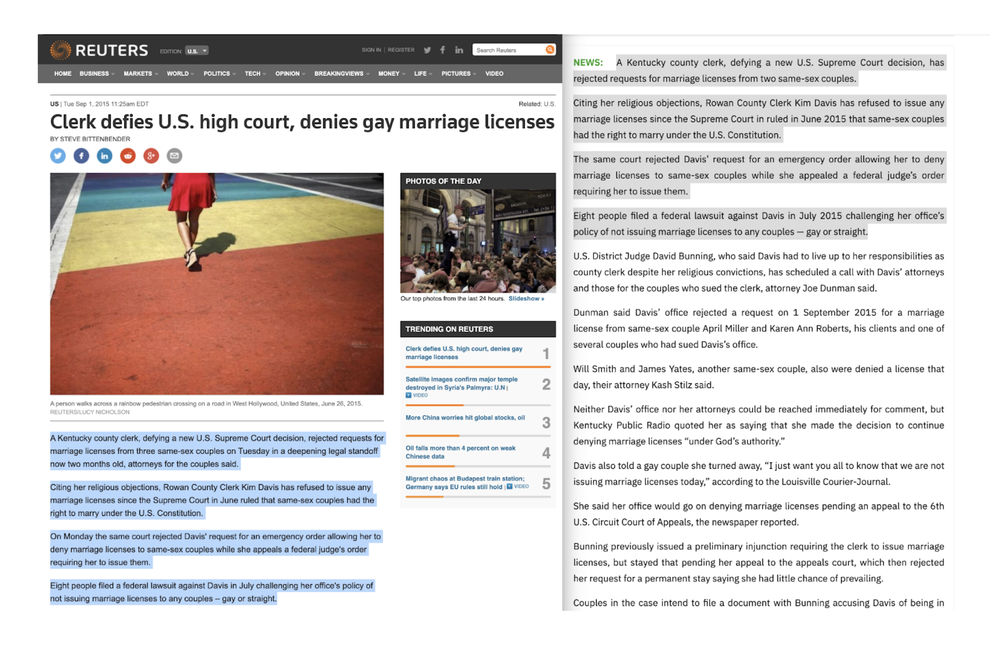Share the article on Facebook

[x=81, y=156]
